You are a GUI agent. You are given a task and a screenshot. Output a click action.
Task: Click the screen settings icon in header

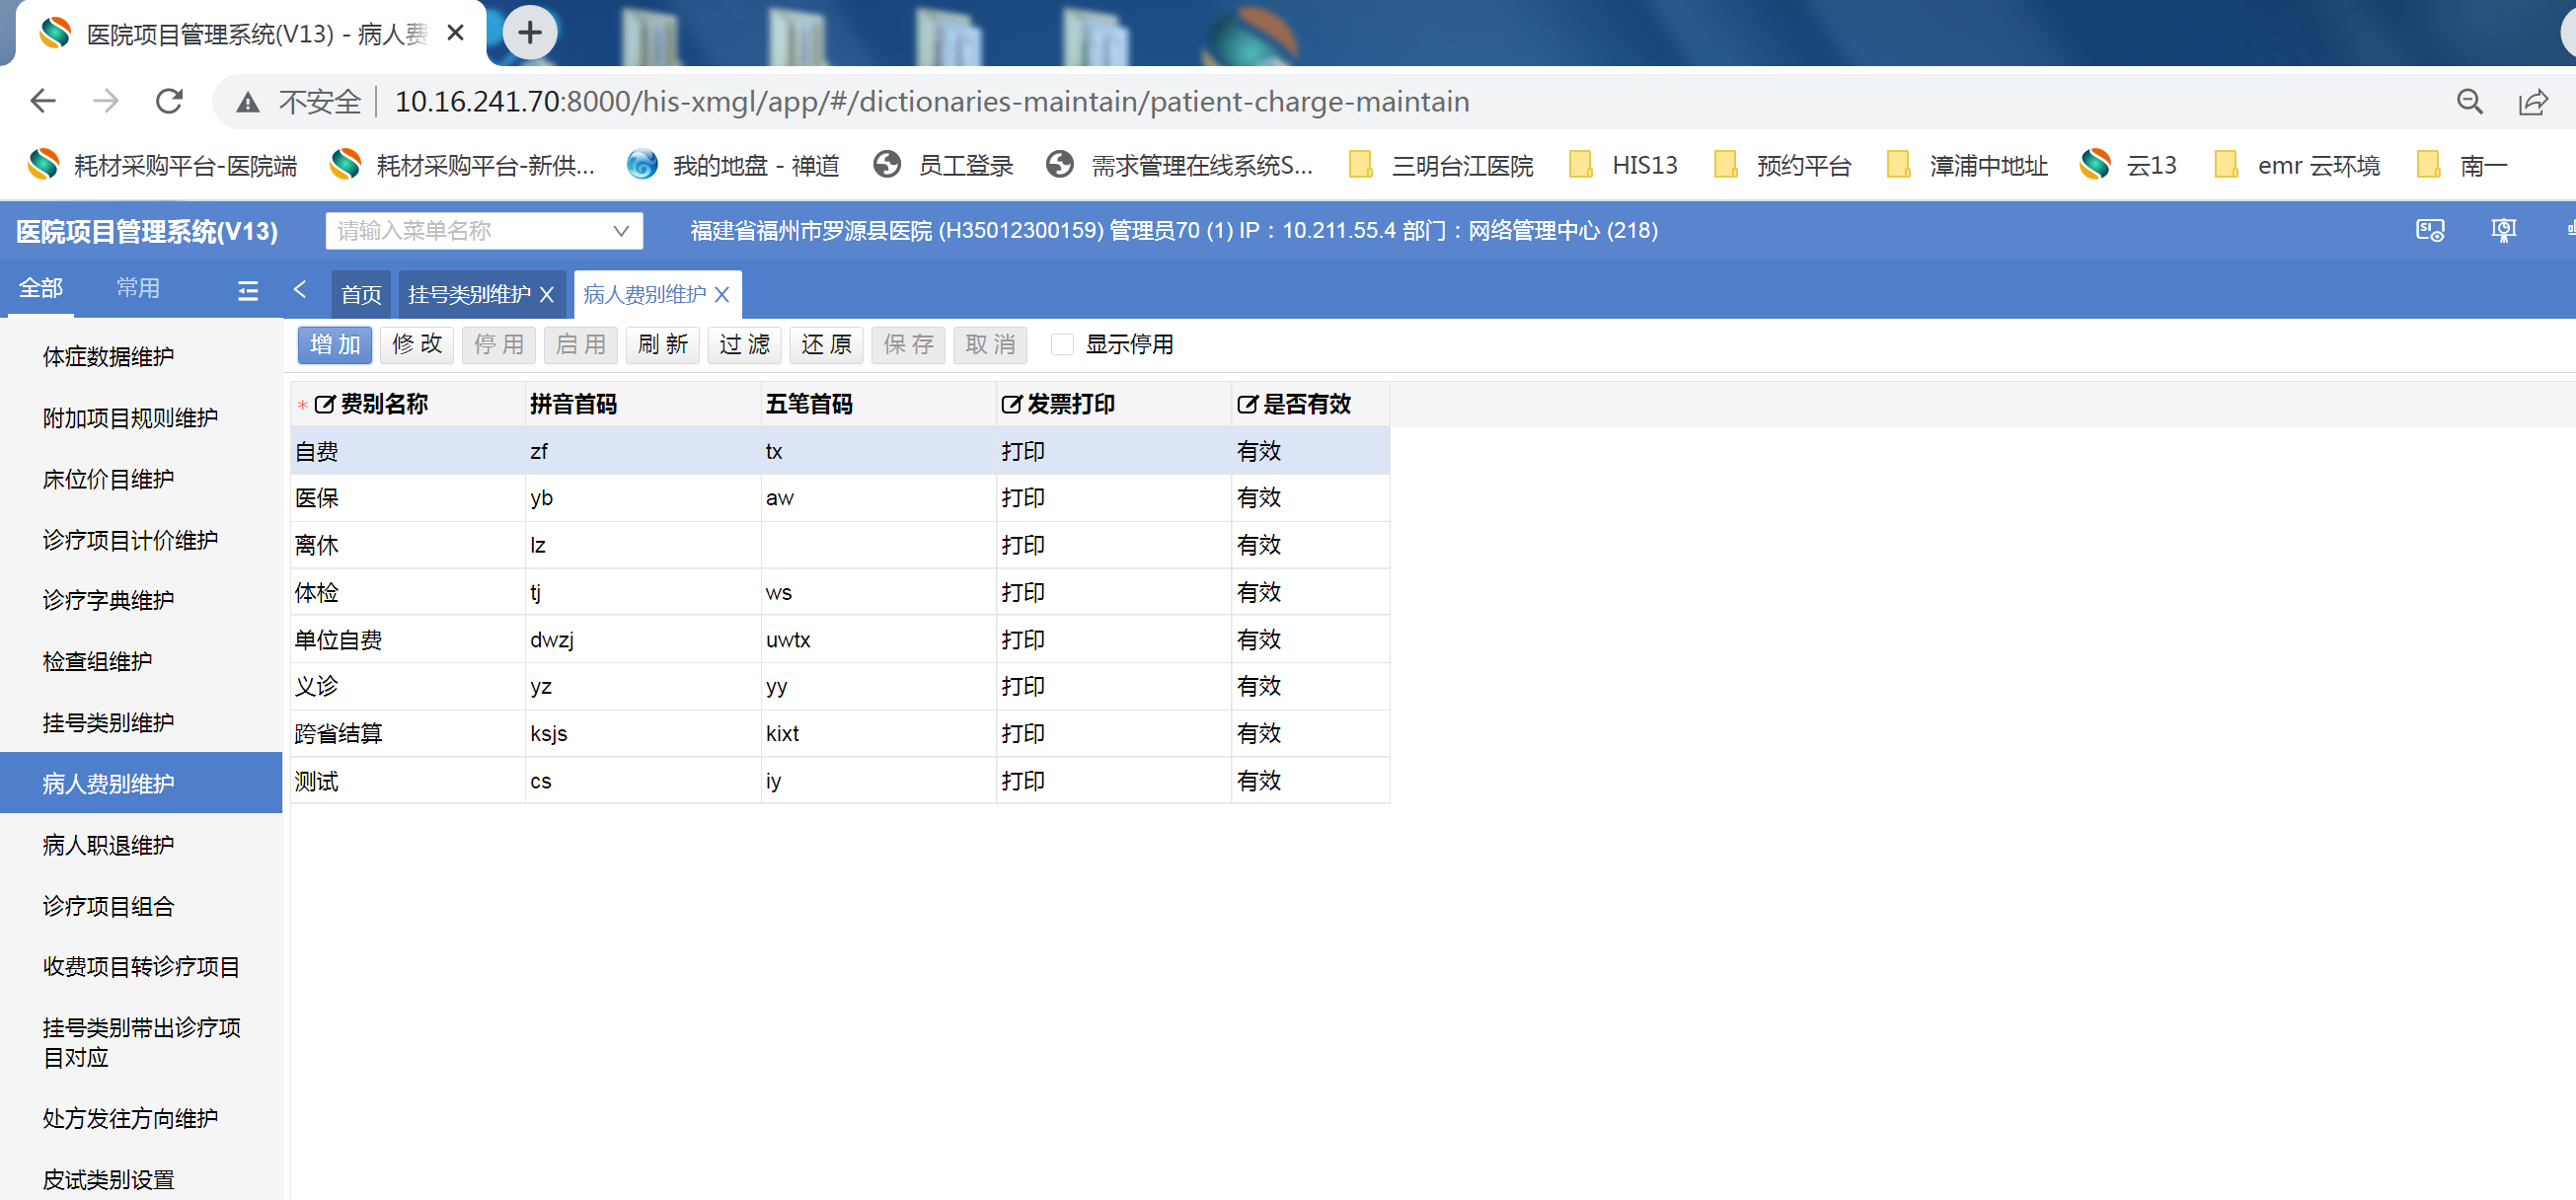(x=2429, y=231)
